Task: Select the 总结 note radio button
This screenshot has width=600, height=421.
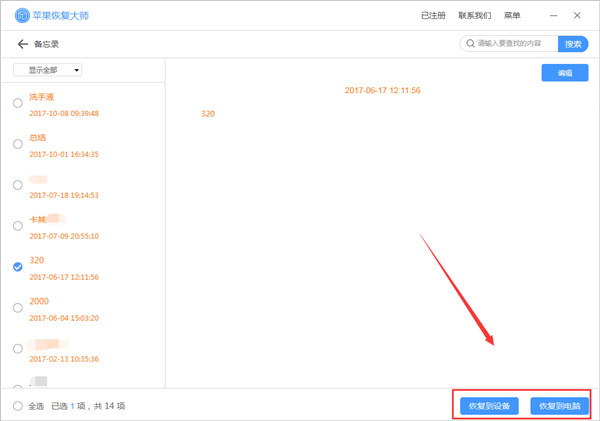Action: tap(18, 144)
